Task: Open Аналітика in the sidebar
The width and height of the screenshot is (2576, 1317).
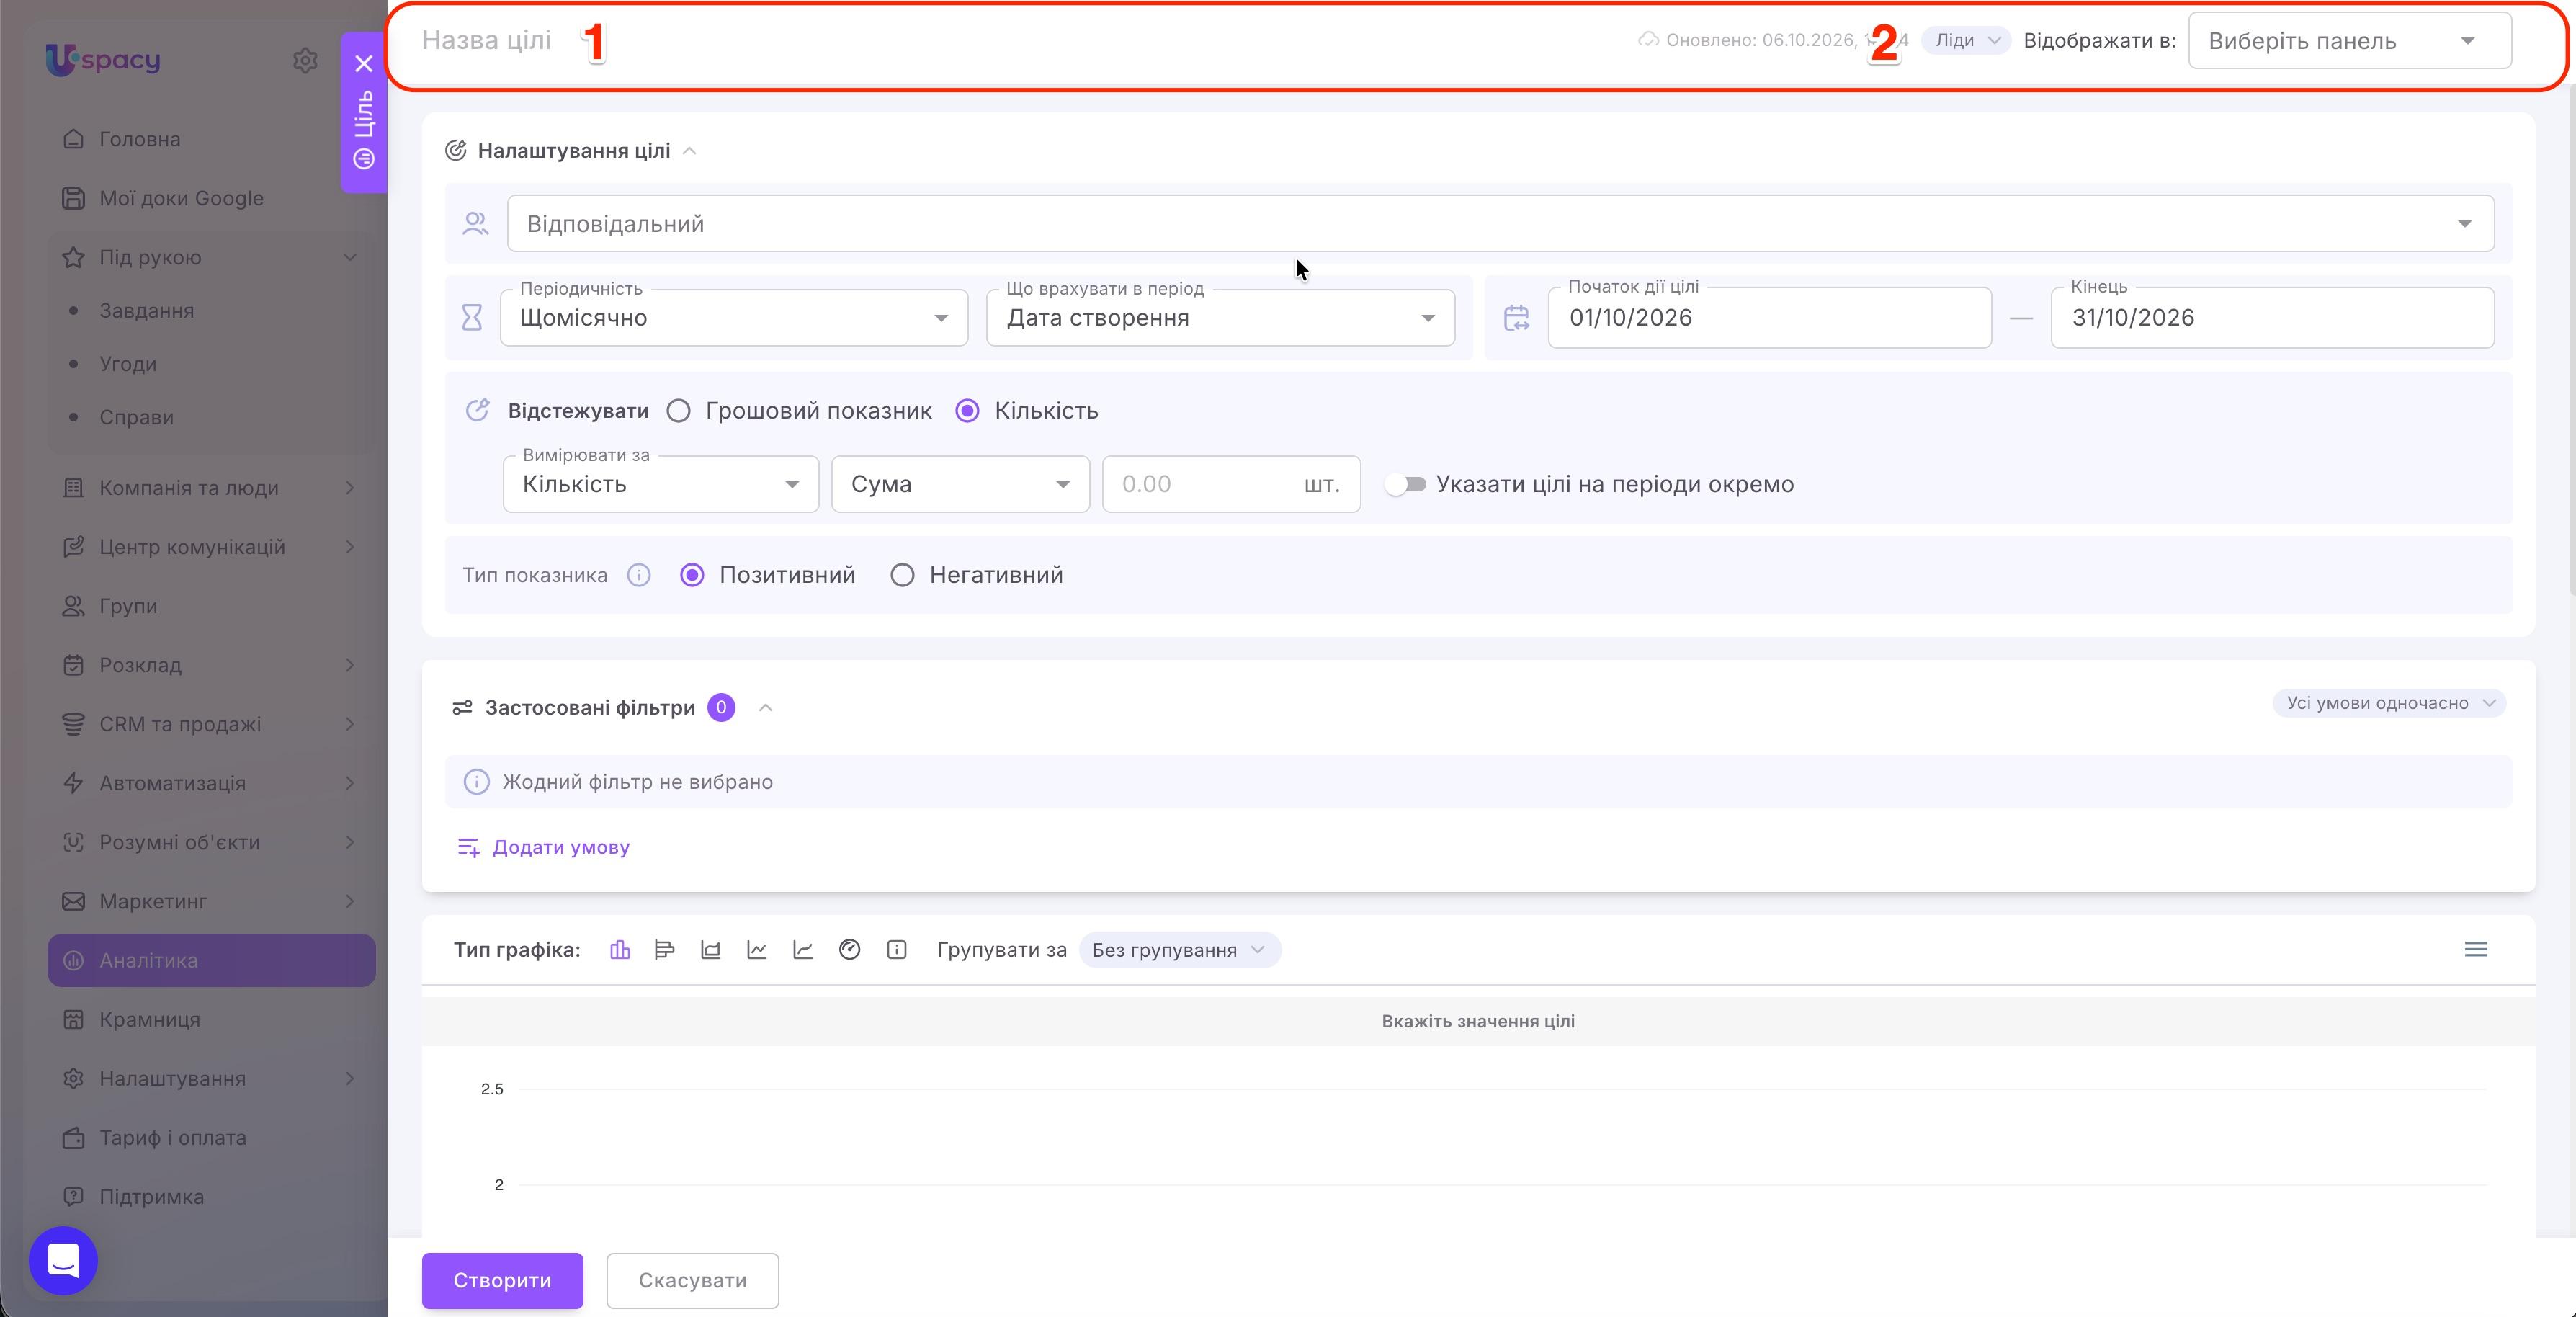Action: tap(211, 961)
